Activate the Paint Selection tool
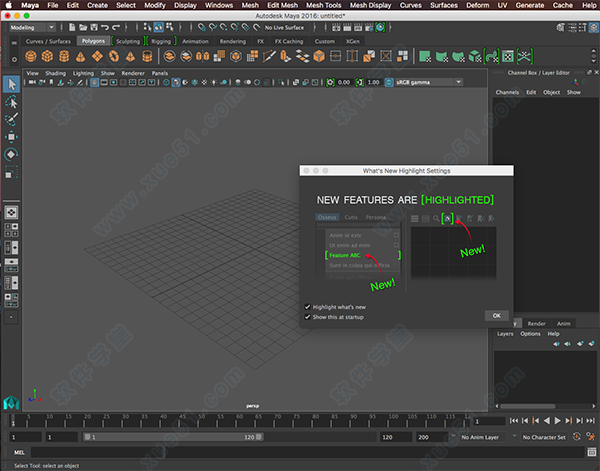Screen dimensions: 600x471 (11, 119)
